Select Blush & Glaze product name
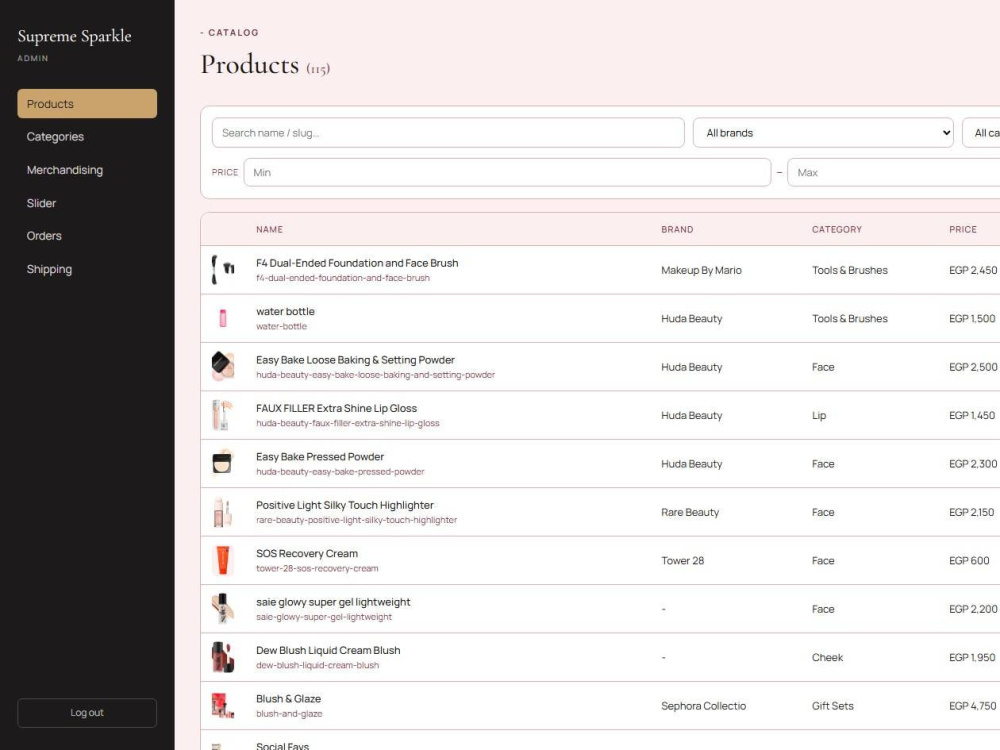Viewport: 1000px width, 750px height. [x=288, y=699]
